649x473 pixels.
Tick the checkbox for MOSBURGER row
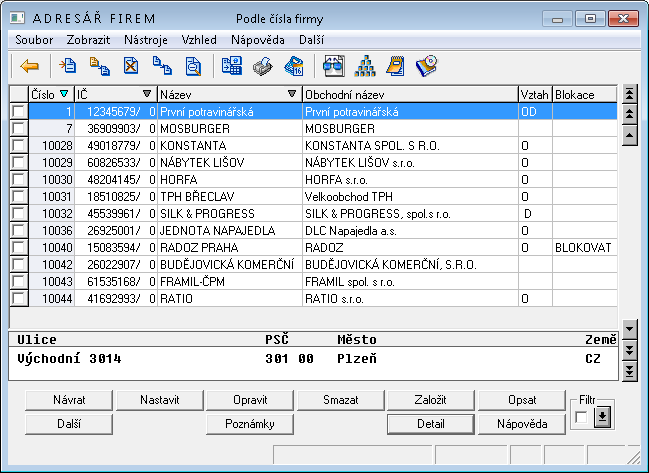point(17,129)
